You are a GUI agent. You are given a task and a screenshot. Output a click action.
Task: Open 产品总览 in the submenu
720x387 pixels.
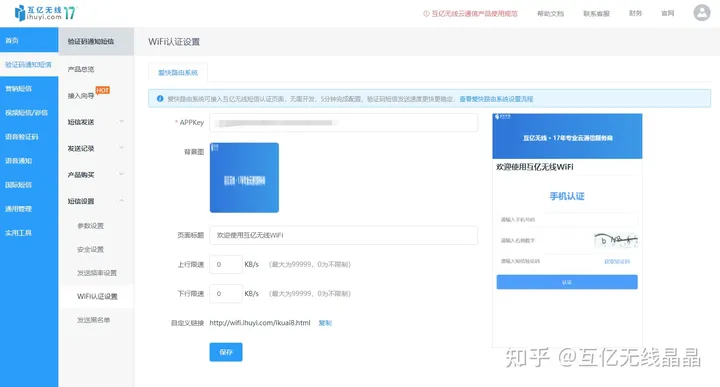click(x=81, y=69)
